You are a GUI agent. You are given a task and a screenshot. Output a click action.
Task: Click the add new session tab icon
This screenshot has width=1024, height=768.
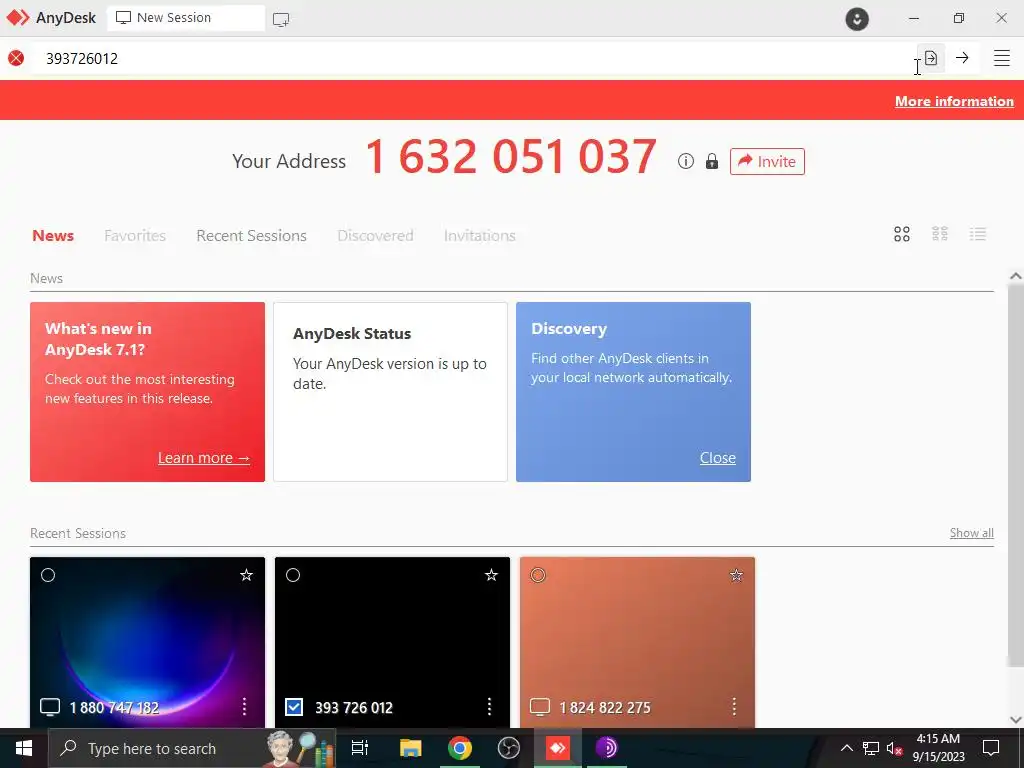(x=281, y=20)
